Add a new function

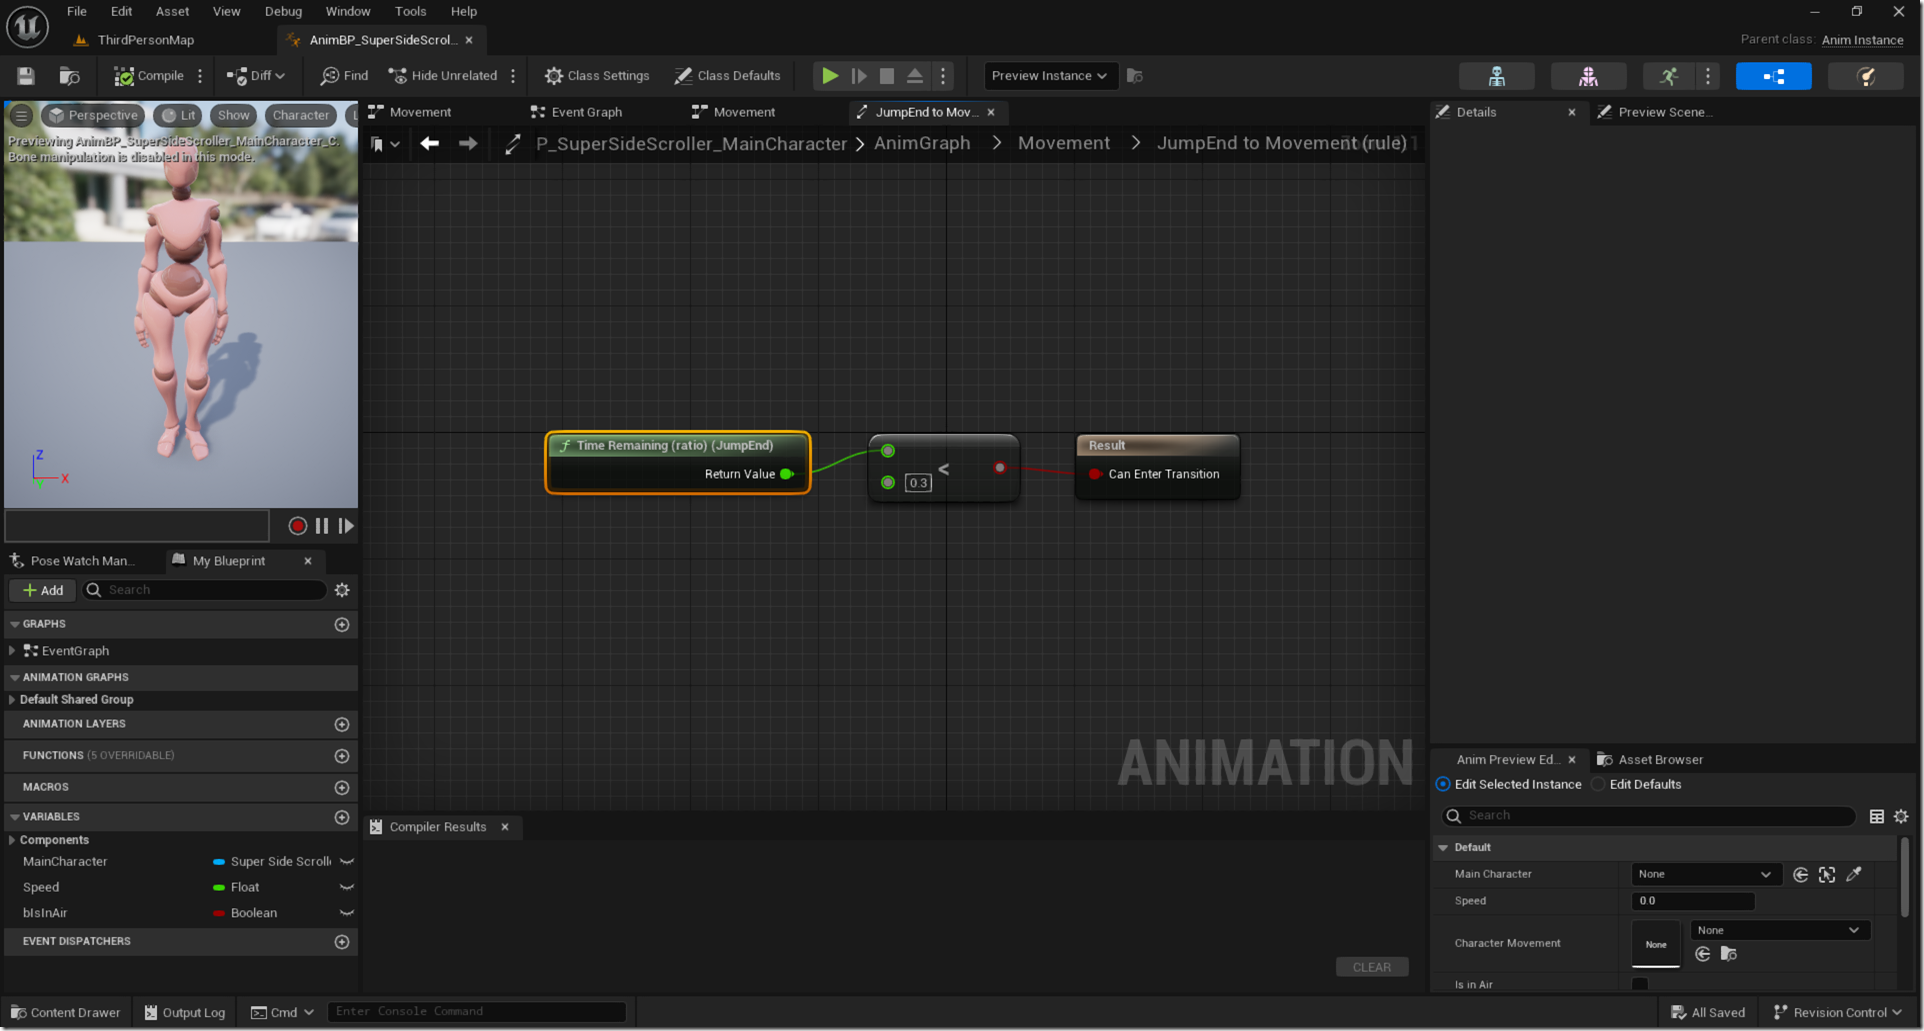click(x=342, y=756)
